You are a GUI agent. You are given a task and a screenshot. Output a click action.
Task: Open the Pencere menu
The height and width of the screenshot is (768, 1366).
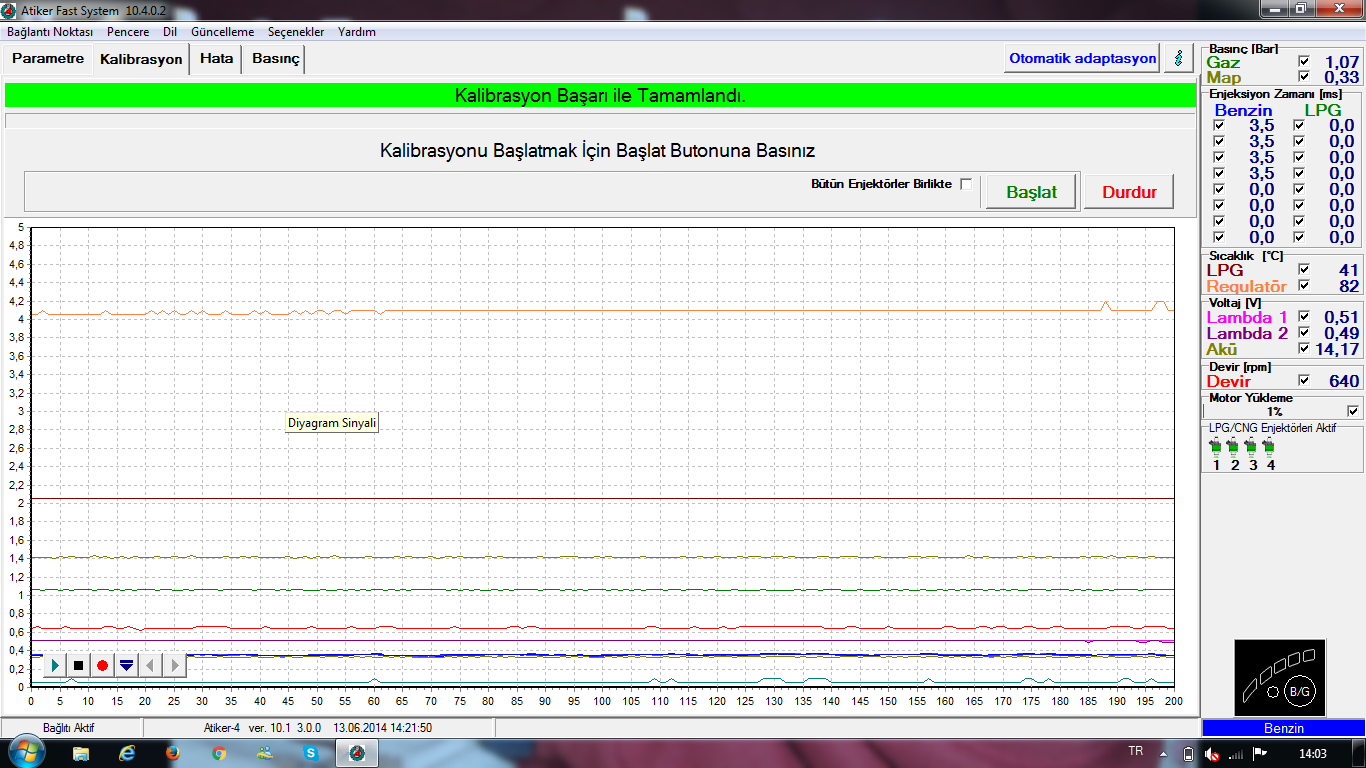tap(128, 32)
